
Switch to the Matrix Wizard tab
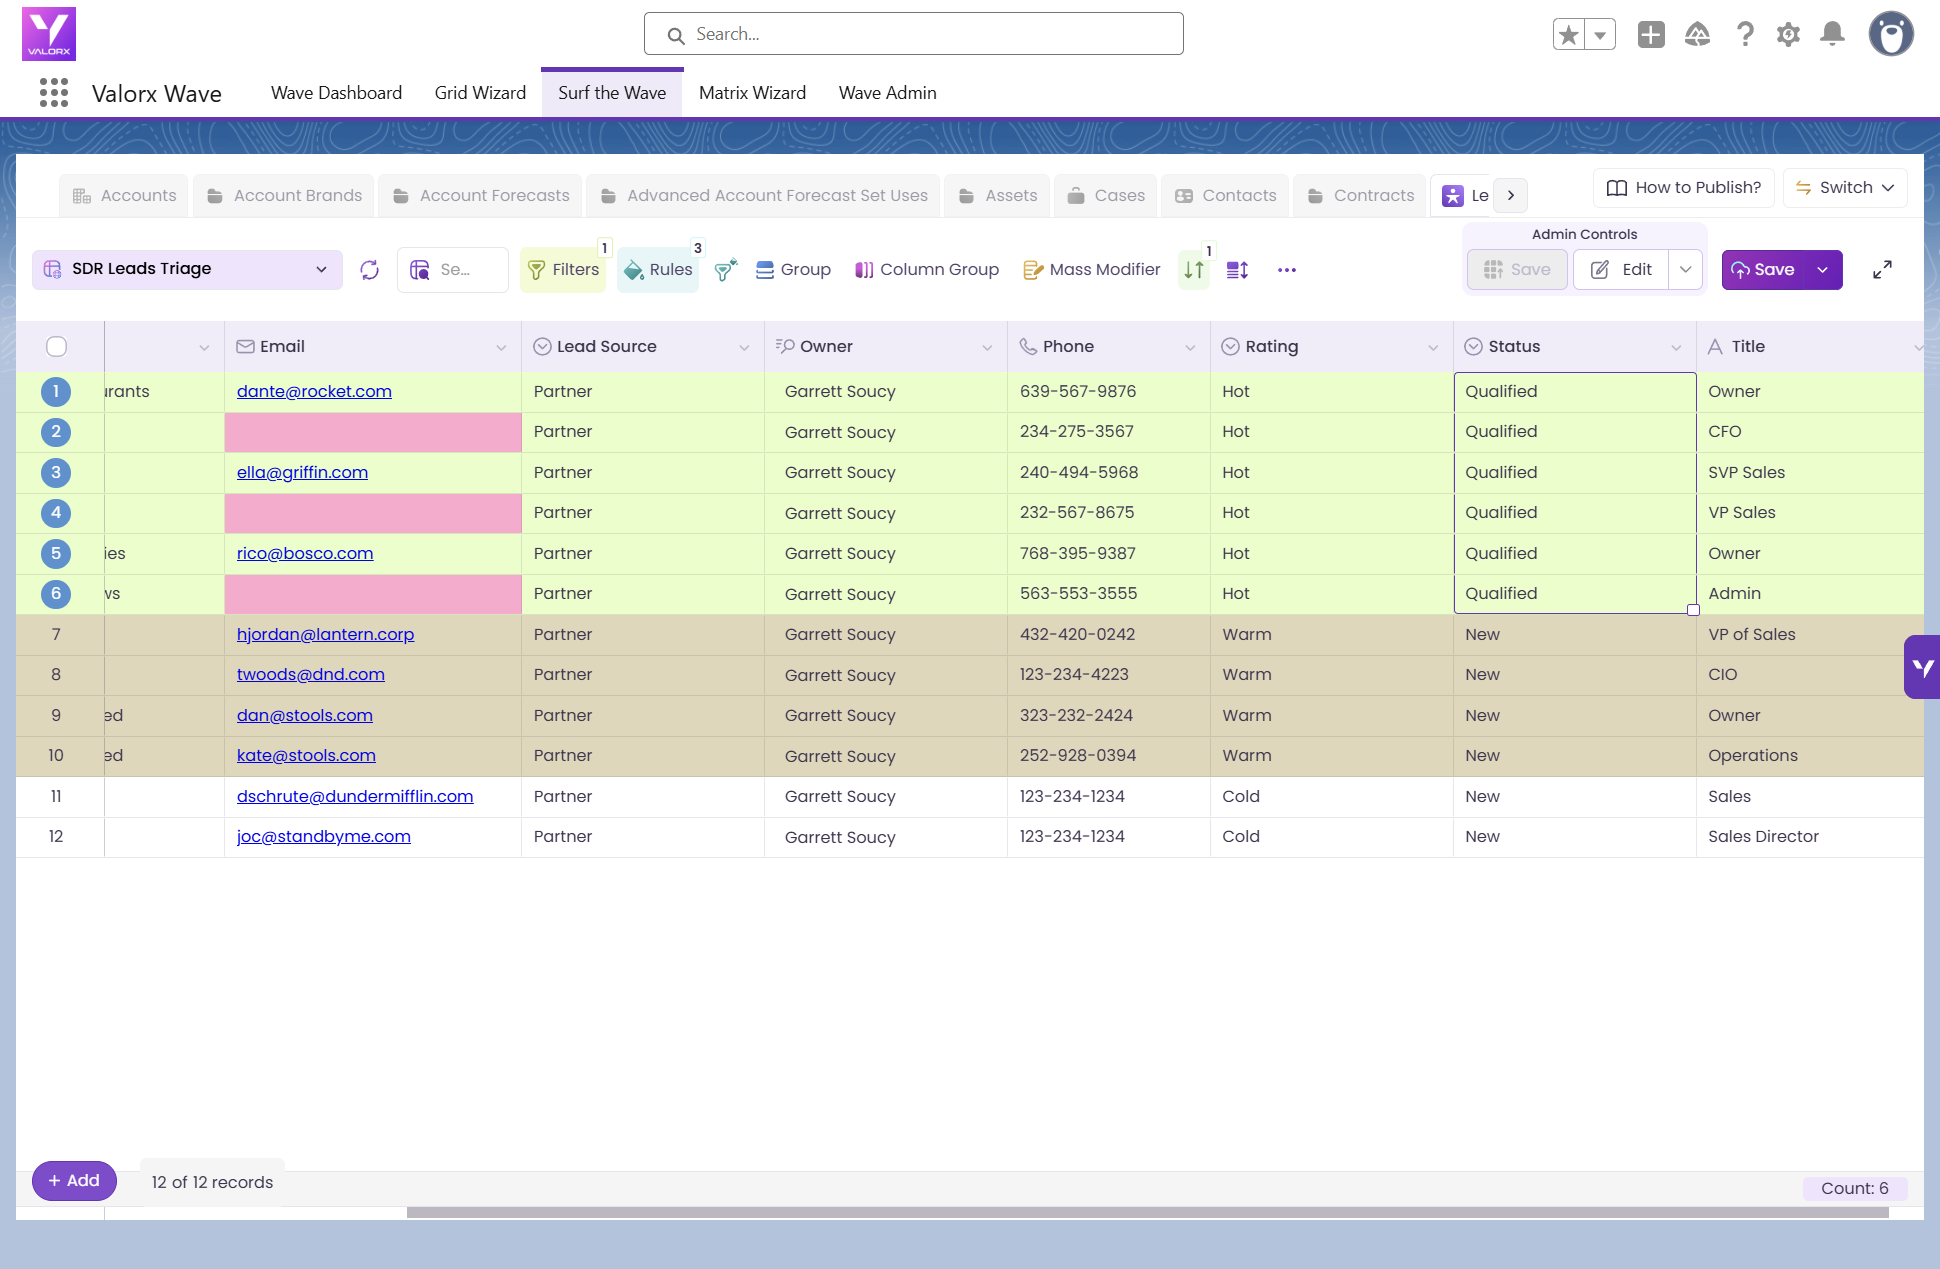pyautogui.click(x=752, y=93)
